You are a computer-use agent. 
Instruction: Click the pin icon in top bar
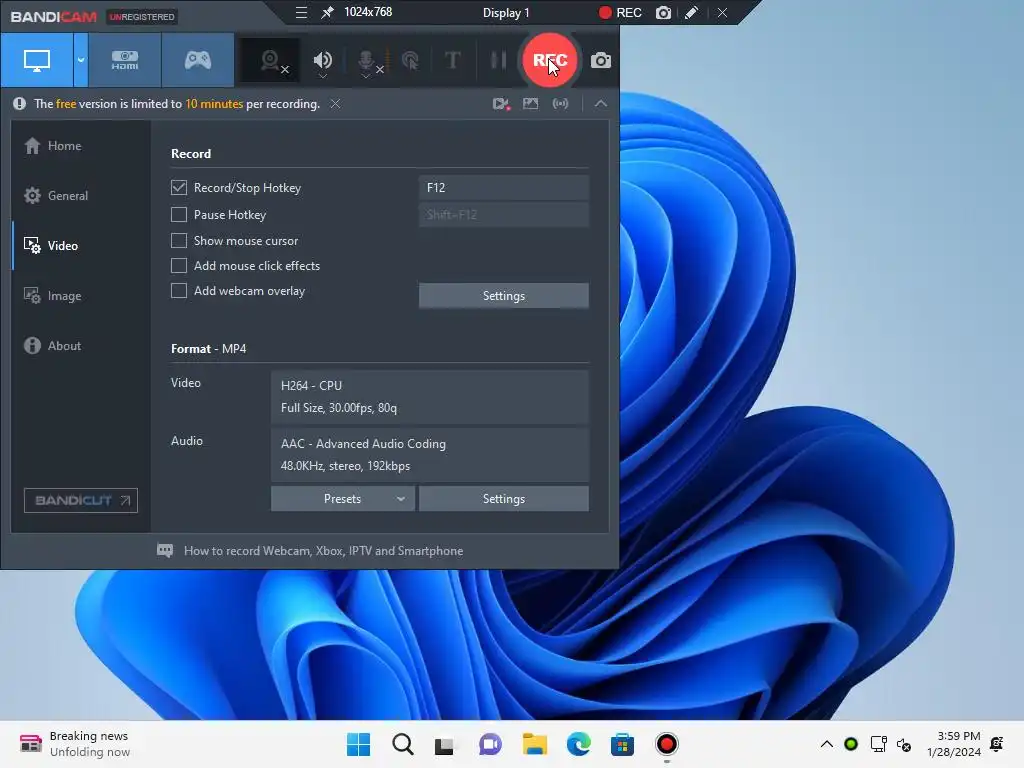click(x=327, y=12)
